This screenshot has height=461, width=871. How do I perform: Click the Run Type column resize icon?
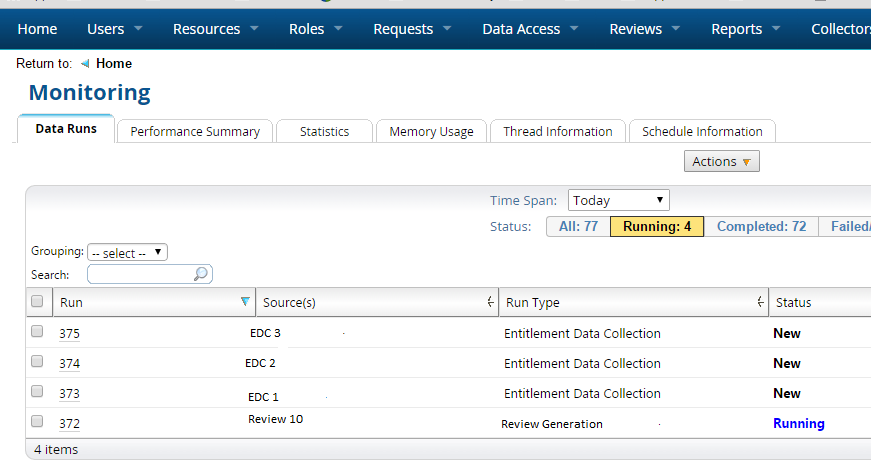(760, 302)
